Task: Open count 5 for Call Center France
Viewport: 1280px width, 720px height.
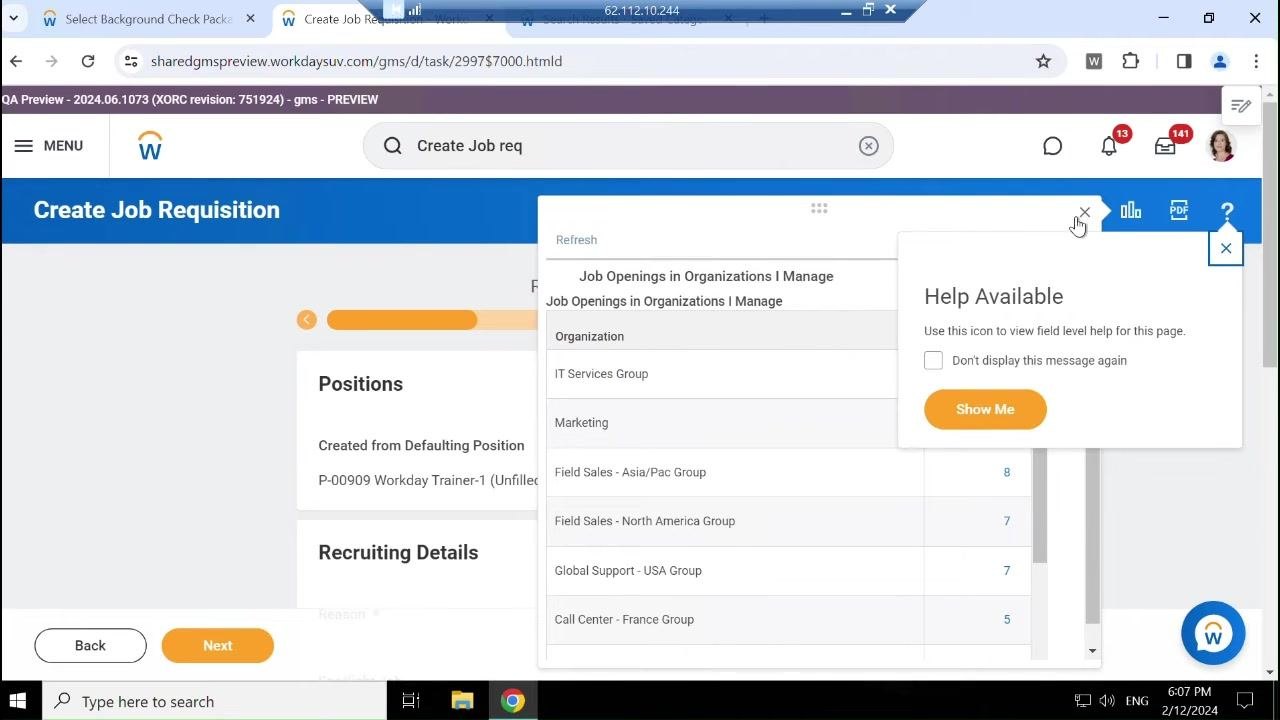Action: pyautogui.click(x=1007, y=620)
